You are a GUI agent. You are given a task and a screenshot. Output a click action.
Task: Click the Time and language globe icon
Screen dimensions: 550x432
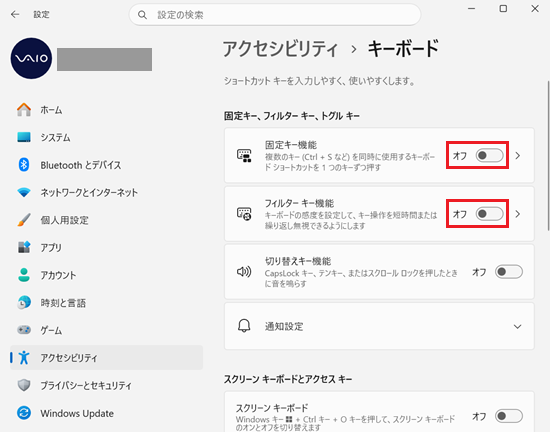pyautogui.click(x=24, y=303)
